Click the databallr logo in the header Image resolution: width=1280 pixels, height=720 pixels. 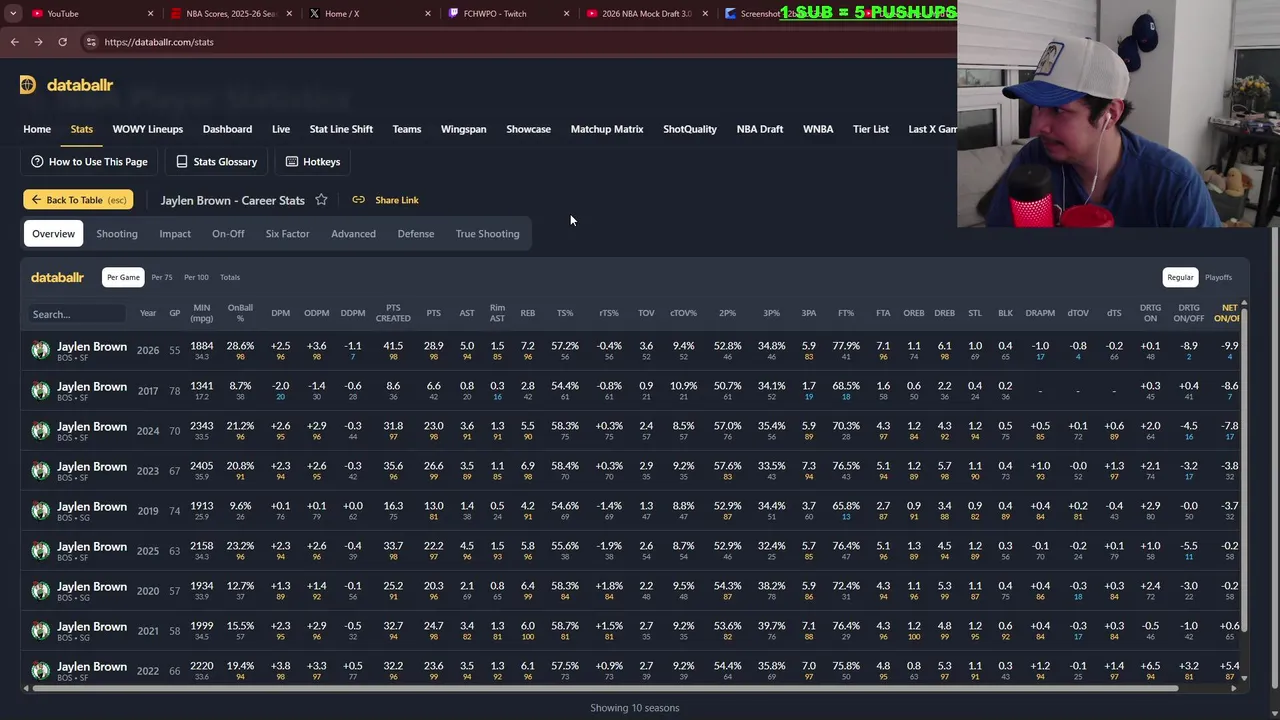(66, 85)
